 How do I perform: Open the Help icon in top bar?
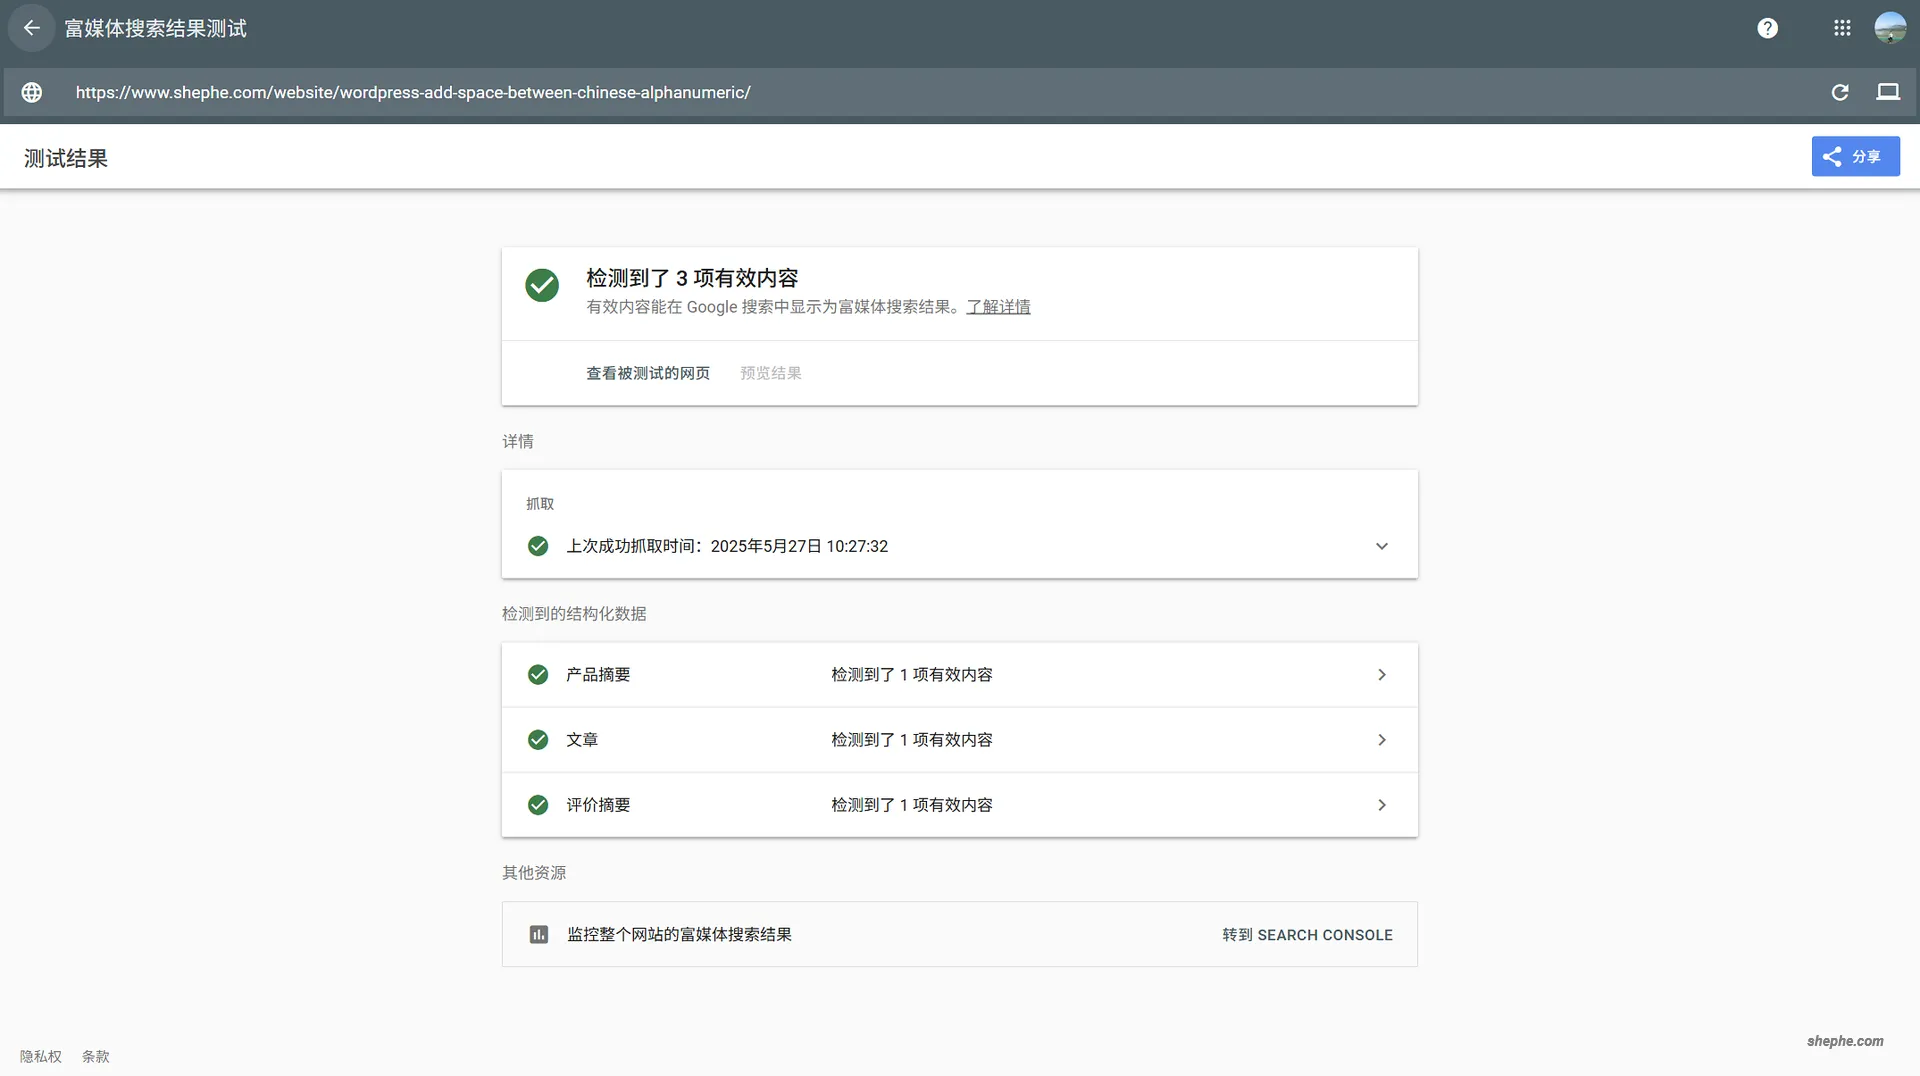coord(1768,28)
